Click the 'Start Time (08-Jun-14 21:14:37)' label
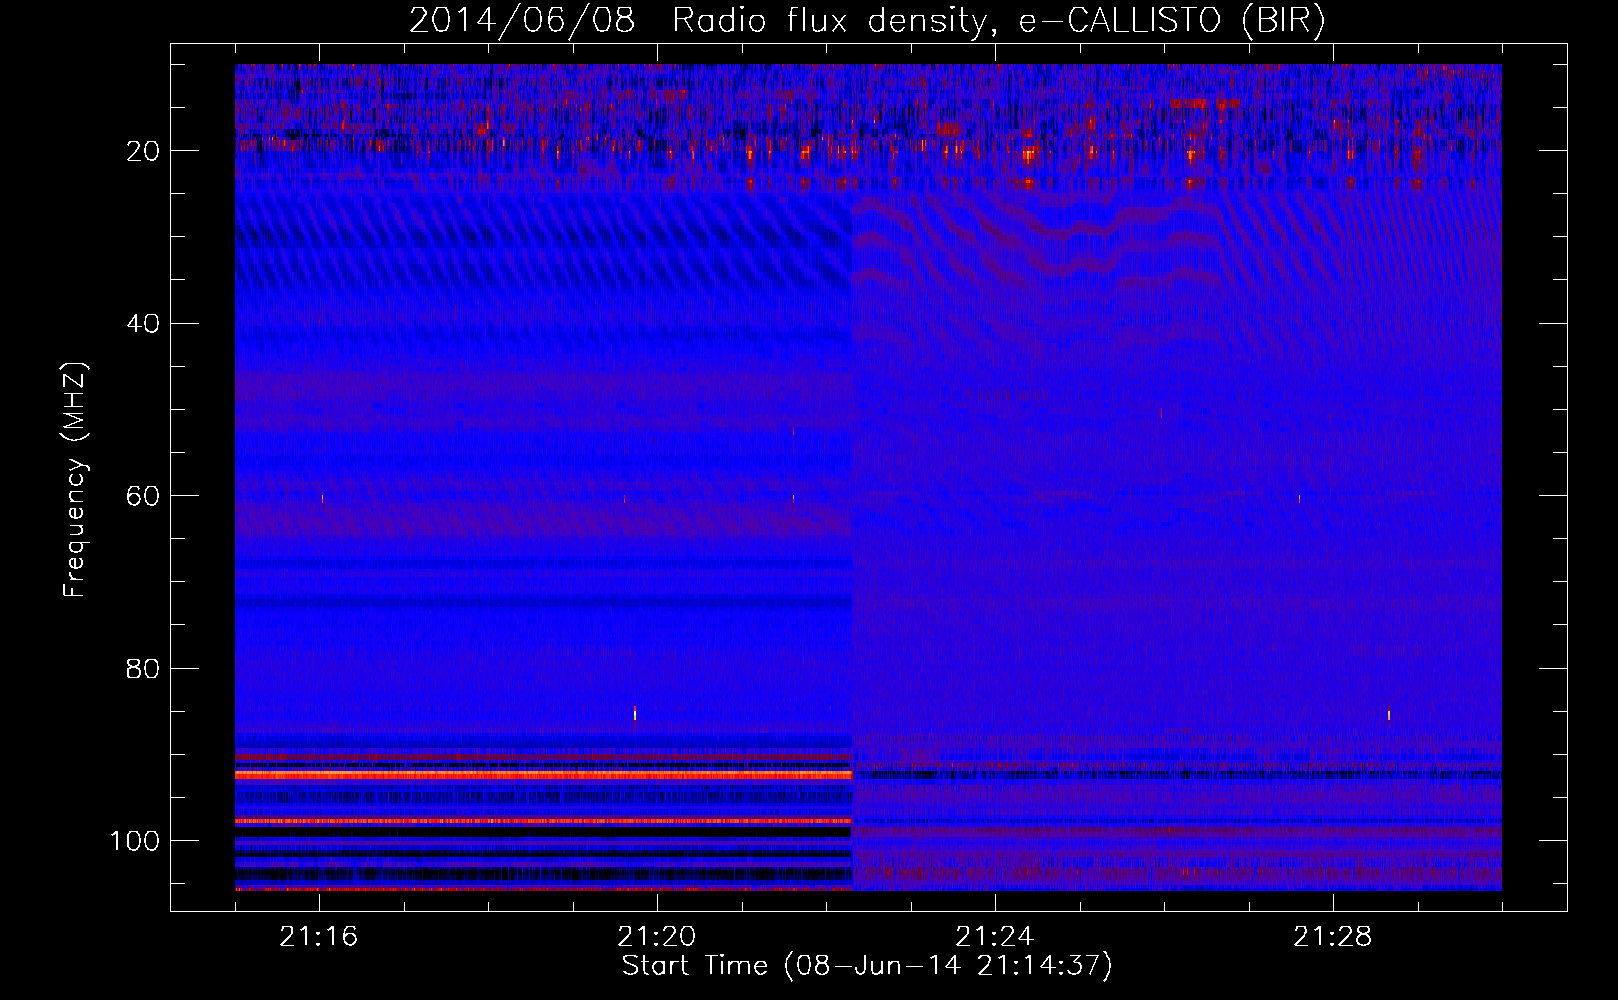 tap(867, 966)
